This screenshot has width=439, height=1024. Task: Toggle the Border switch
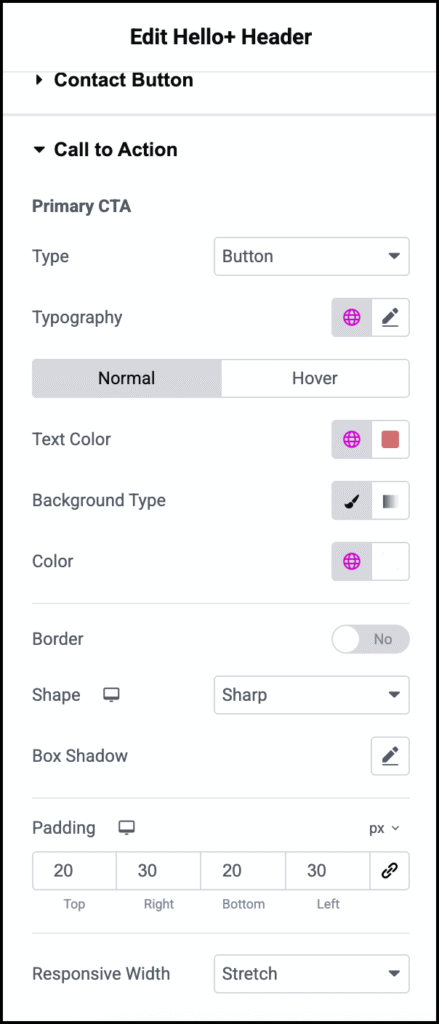click(370, 639)
